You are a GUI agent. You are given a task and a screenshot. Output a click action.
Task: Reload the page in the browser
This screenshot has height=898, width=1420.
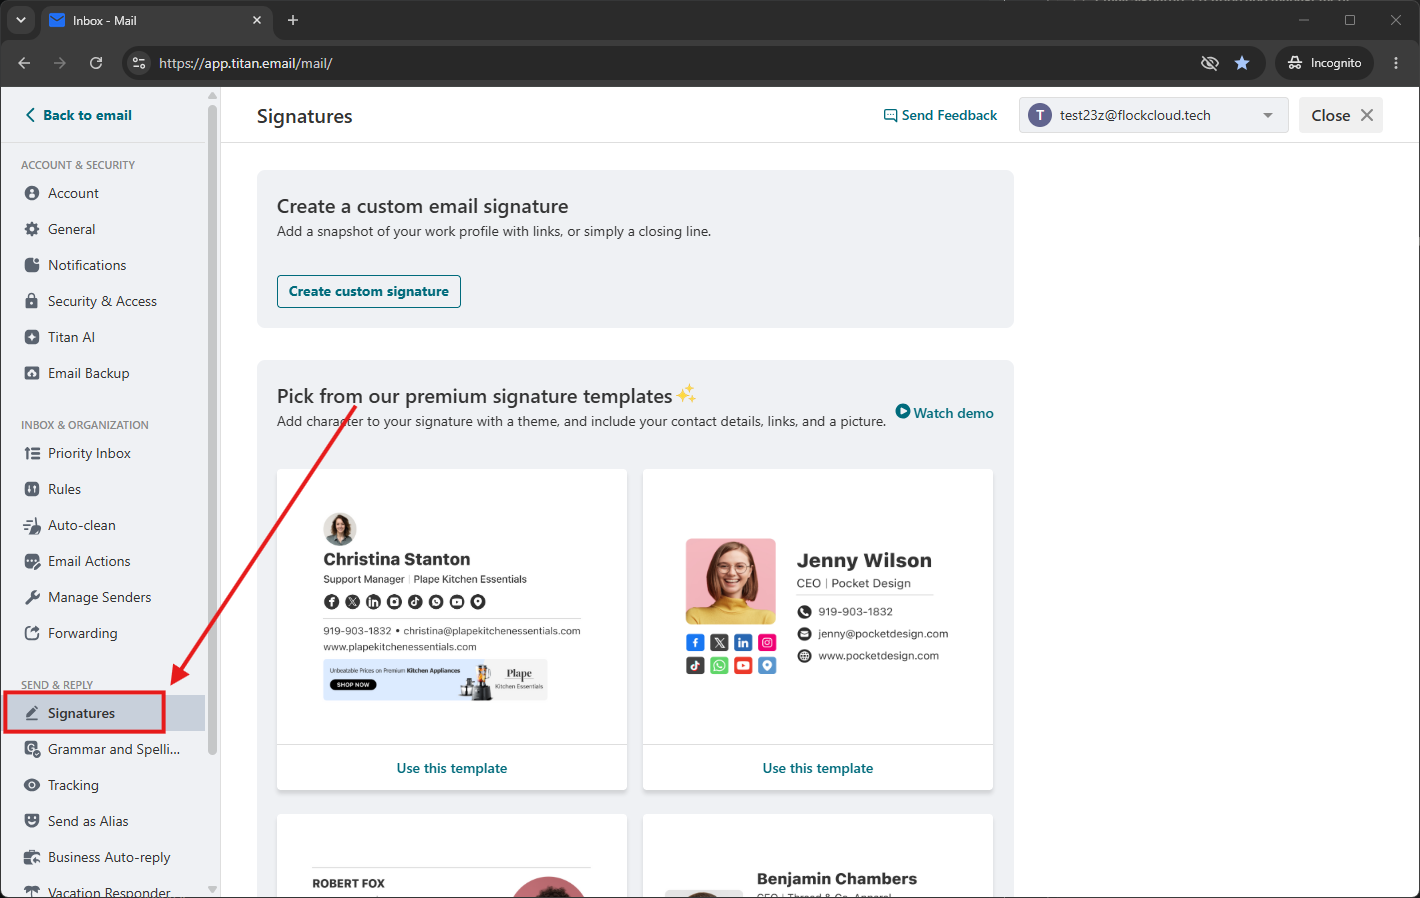(96, 63)
